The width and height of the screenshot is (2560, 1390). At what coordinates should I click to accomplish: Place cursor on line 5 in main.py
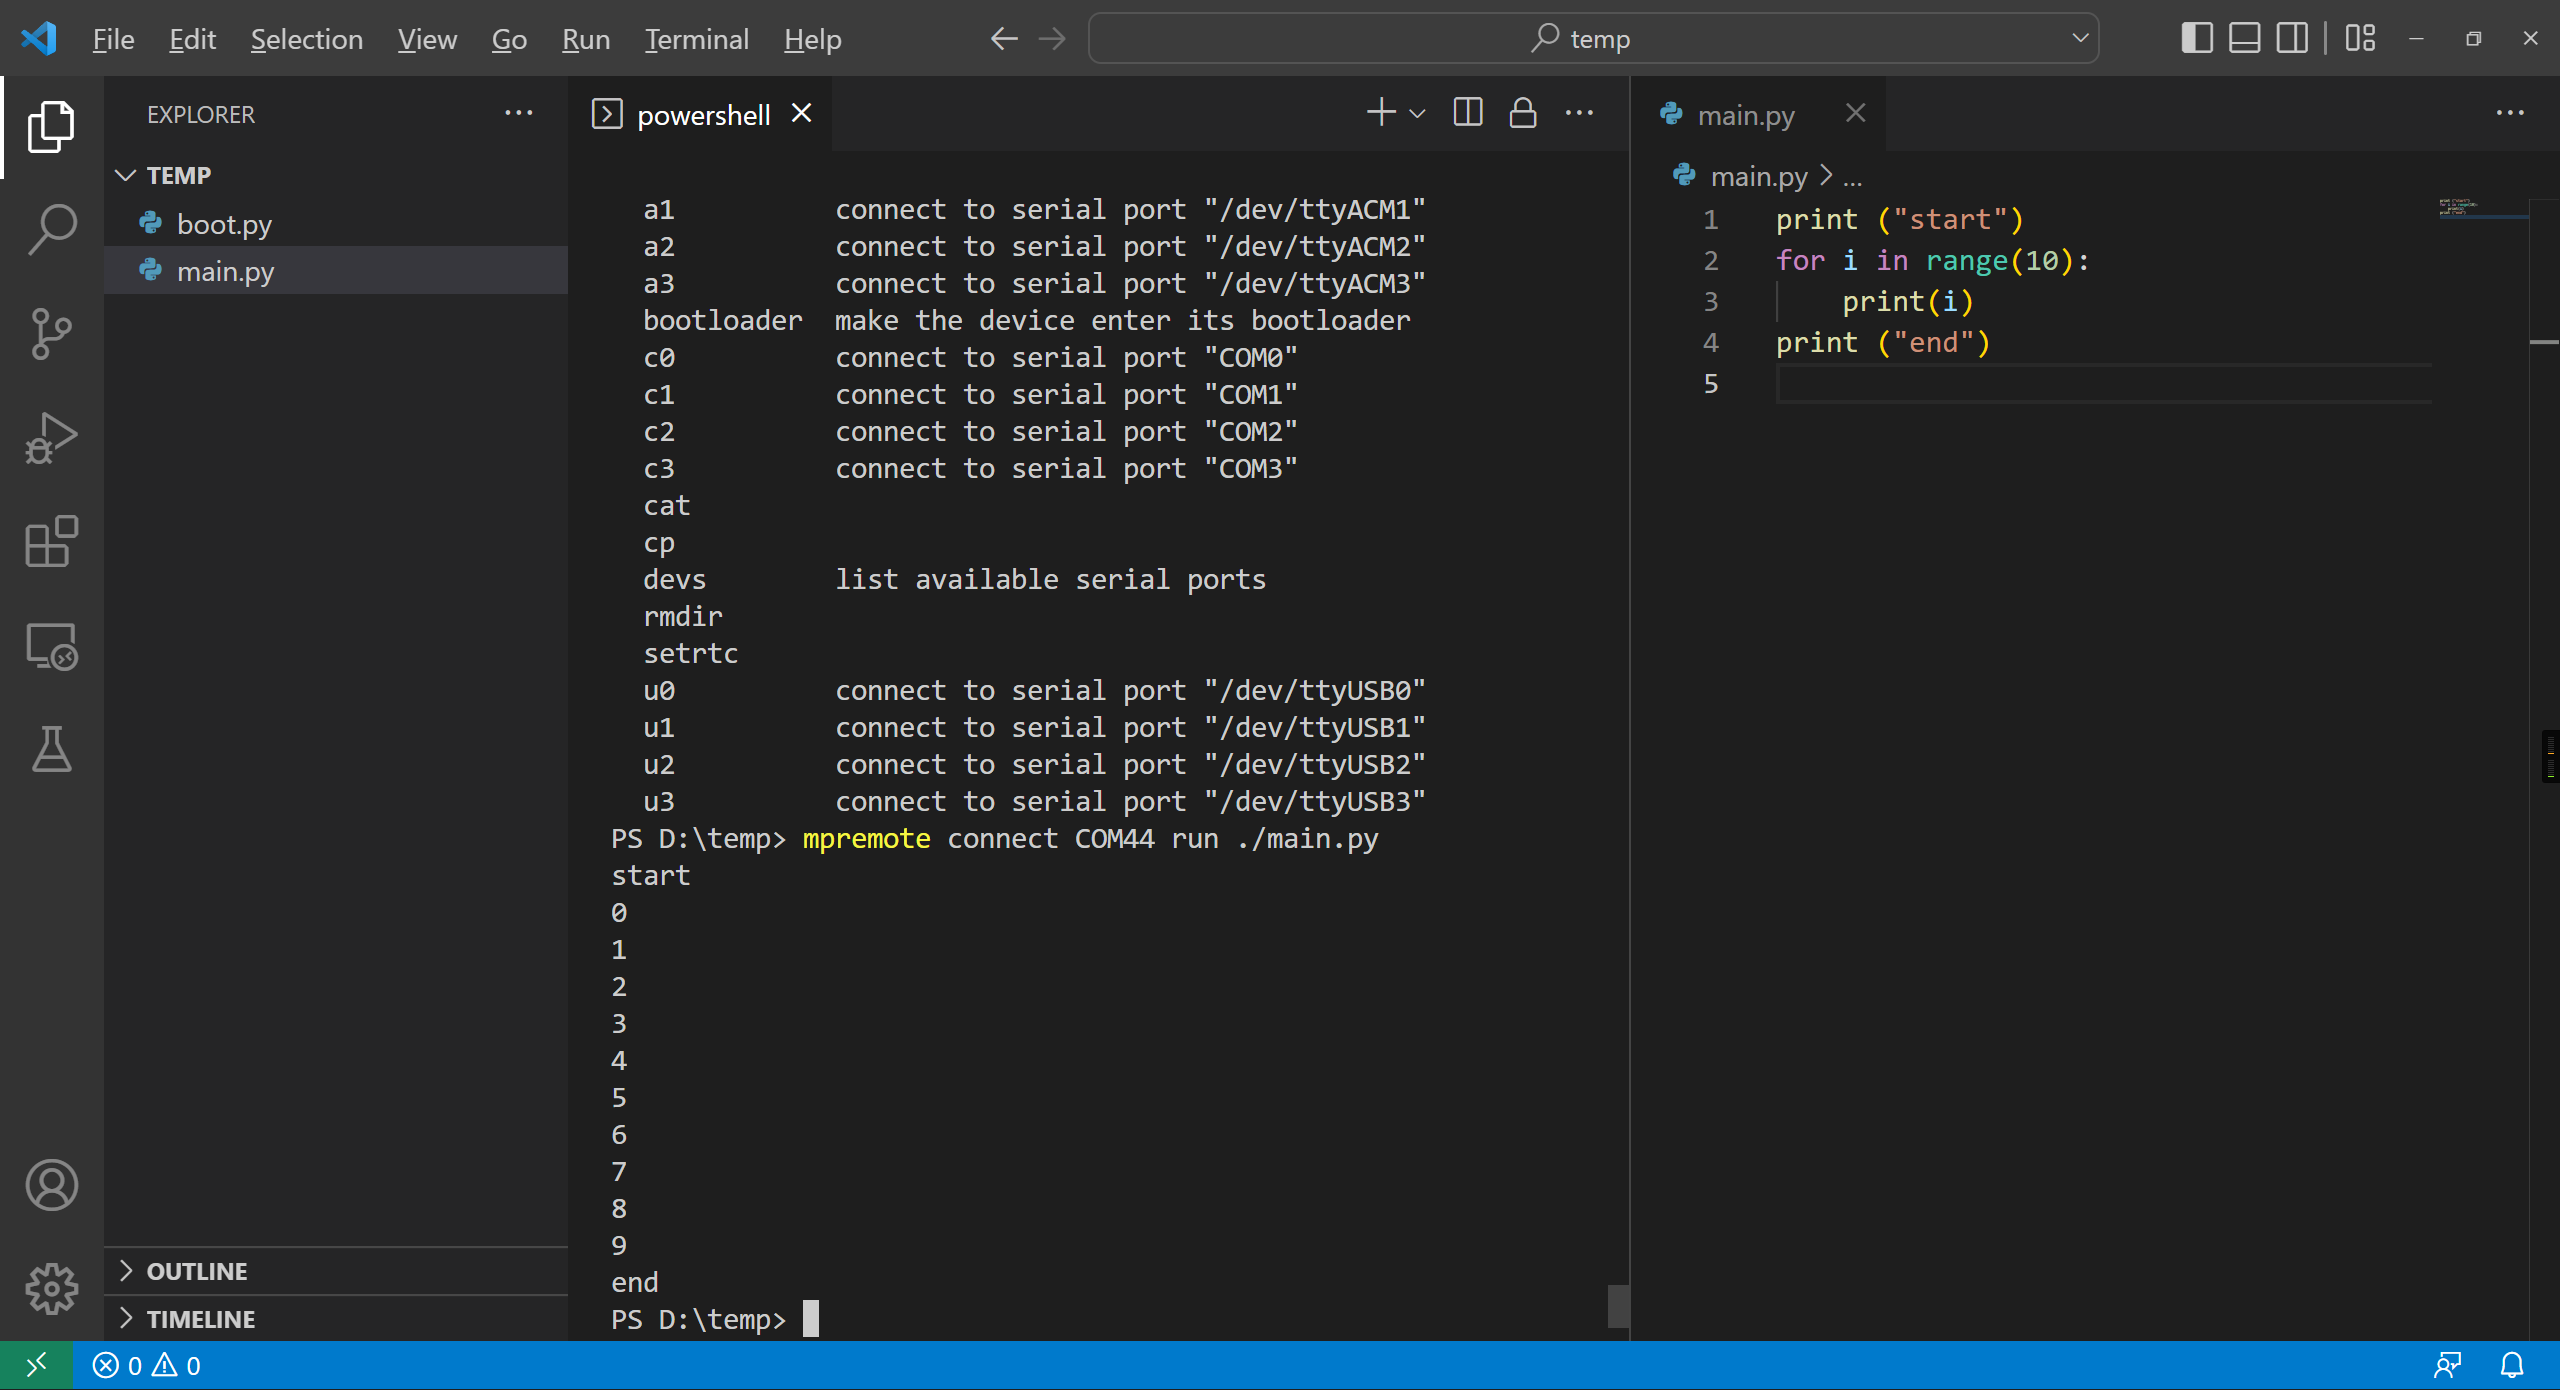(2103, 383)
